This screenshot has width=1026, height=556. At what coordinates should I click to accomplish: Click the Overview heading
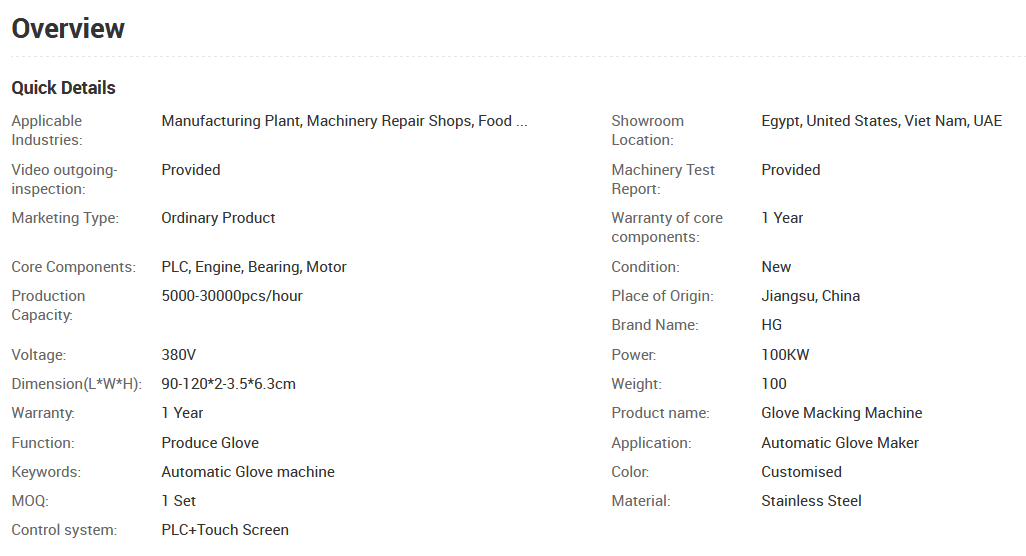coord(68,29)
